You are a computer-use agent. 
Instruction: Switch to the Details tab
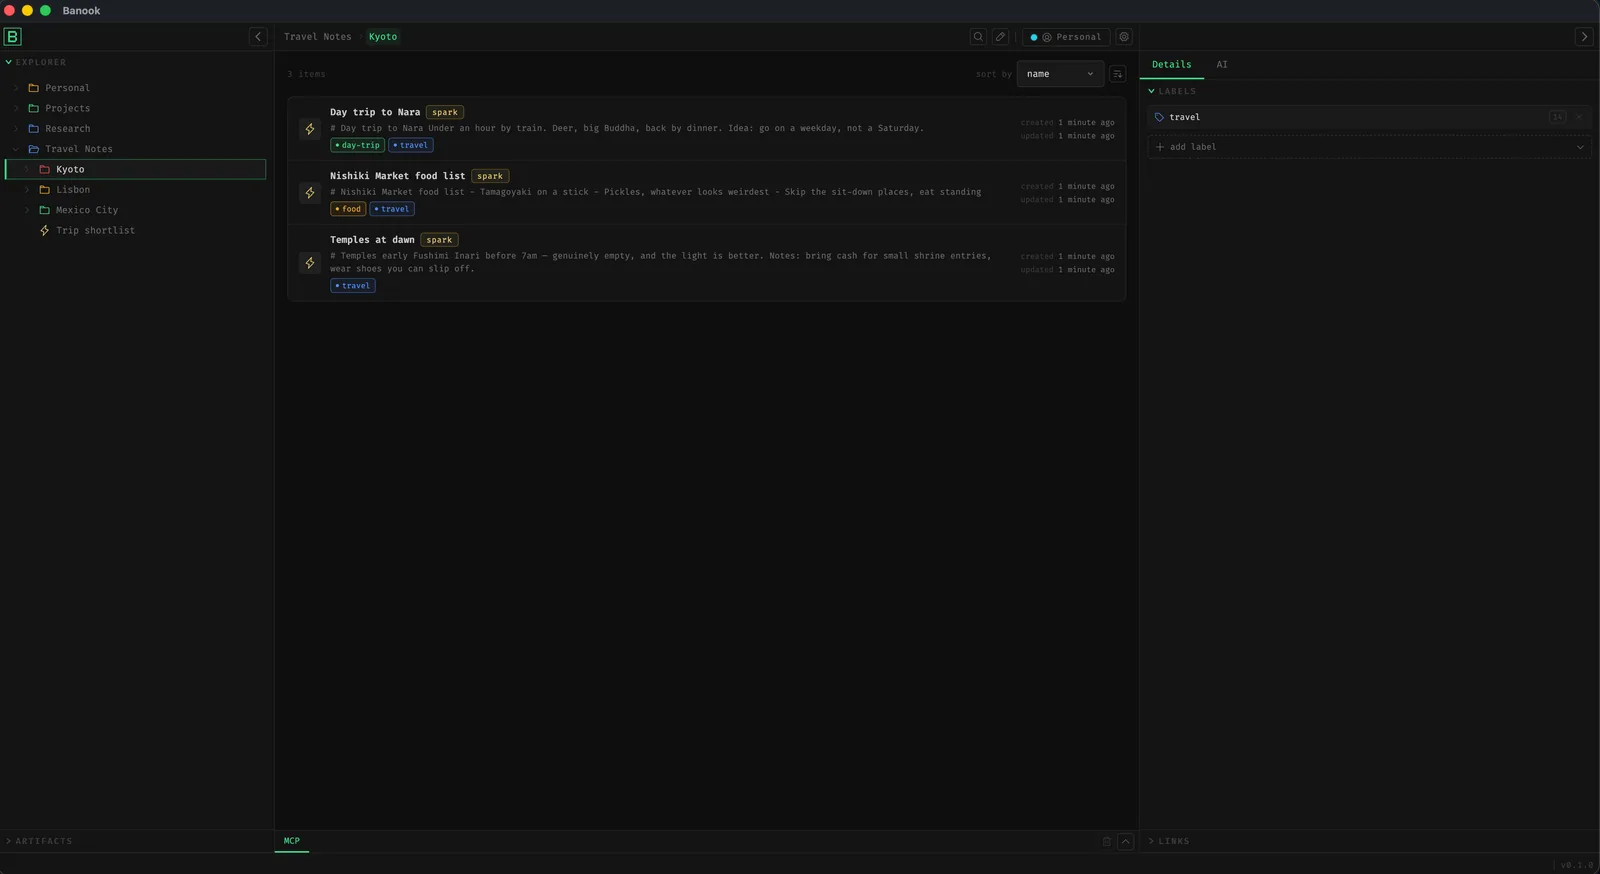(1172, 64)
